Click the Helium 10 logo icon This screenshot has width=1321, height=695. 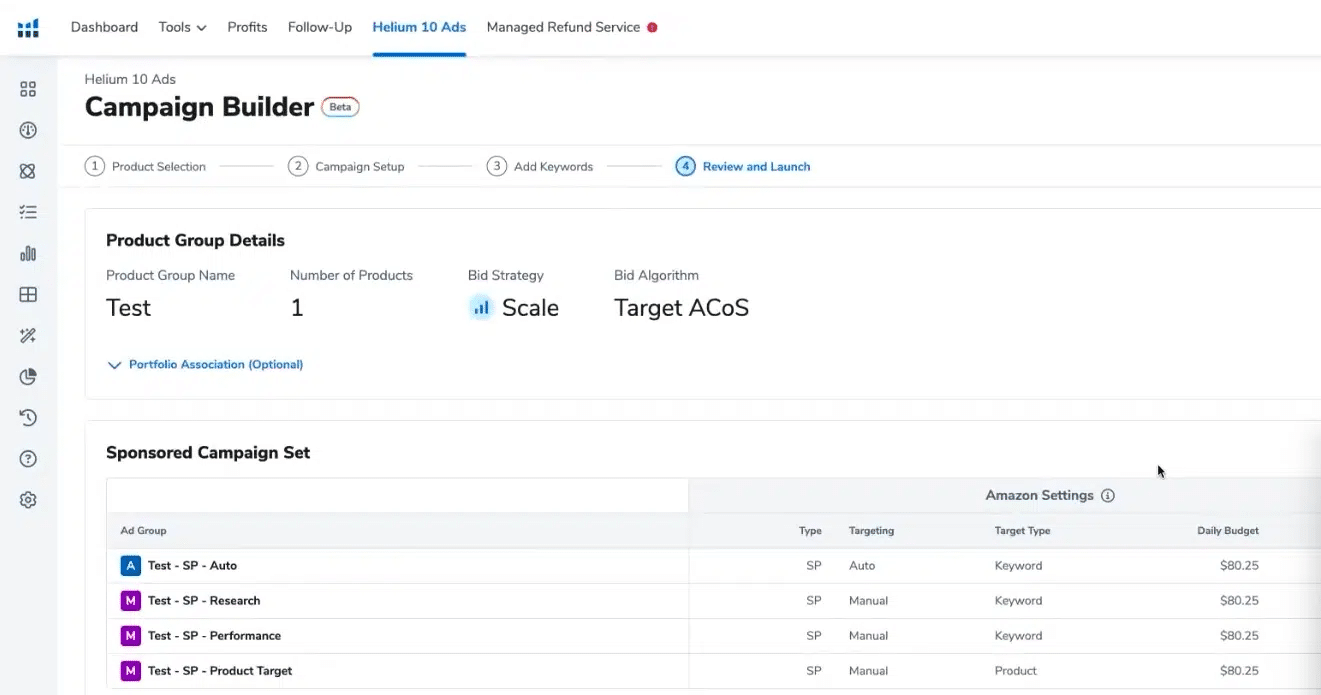tap(28, 28)
